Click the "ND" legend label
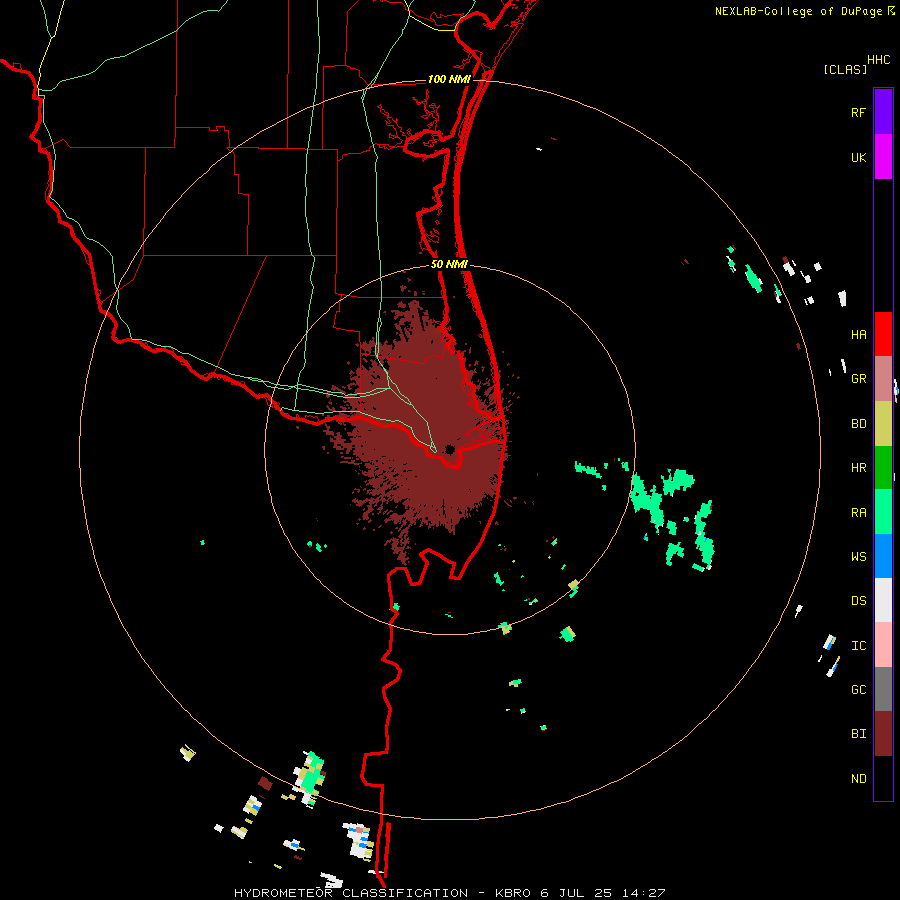The height and width of the screenshot is (900, 900). (x=858, y=779)
